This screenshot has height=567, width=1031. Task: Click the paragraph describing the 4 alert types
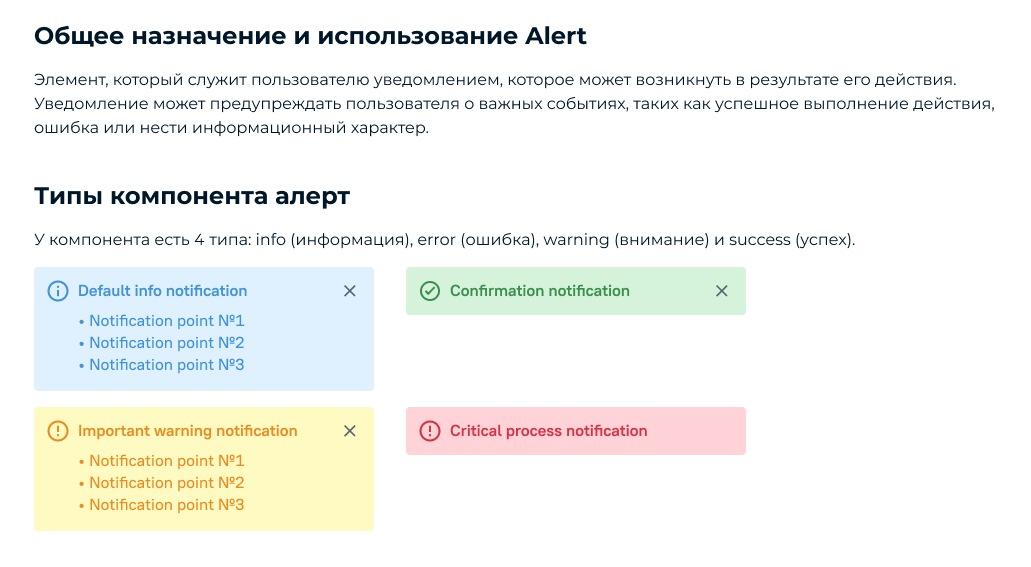pos(444,240)
